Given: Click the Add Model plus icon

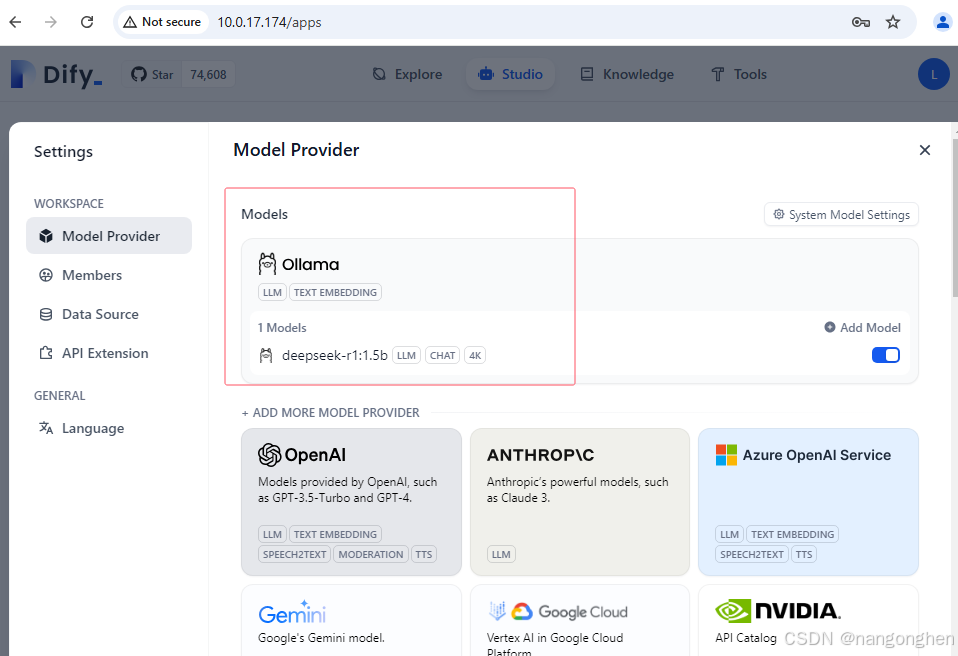Looking at the screenshot, I should [x=830, y=327].
